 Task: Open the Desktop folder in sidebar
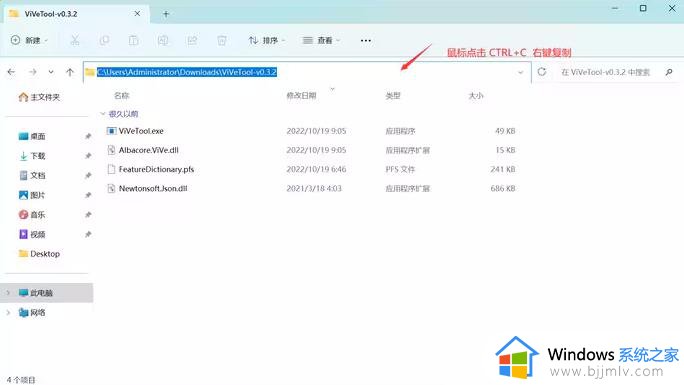click(x=39, y=254)
